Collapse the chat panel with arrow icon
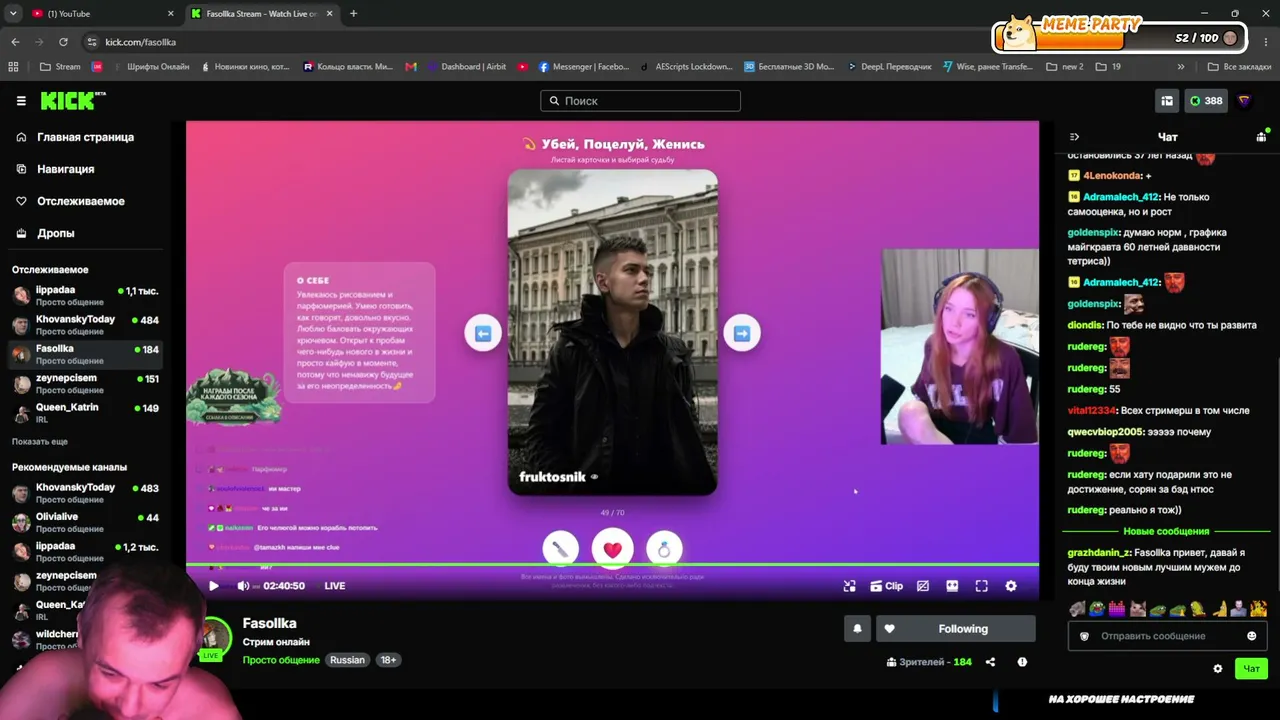Image resolution: width=1280 pixels, height=720 pixels. pos(1075,137)
